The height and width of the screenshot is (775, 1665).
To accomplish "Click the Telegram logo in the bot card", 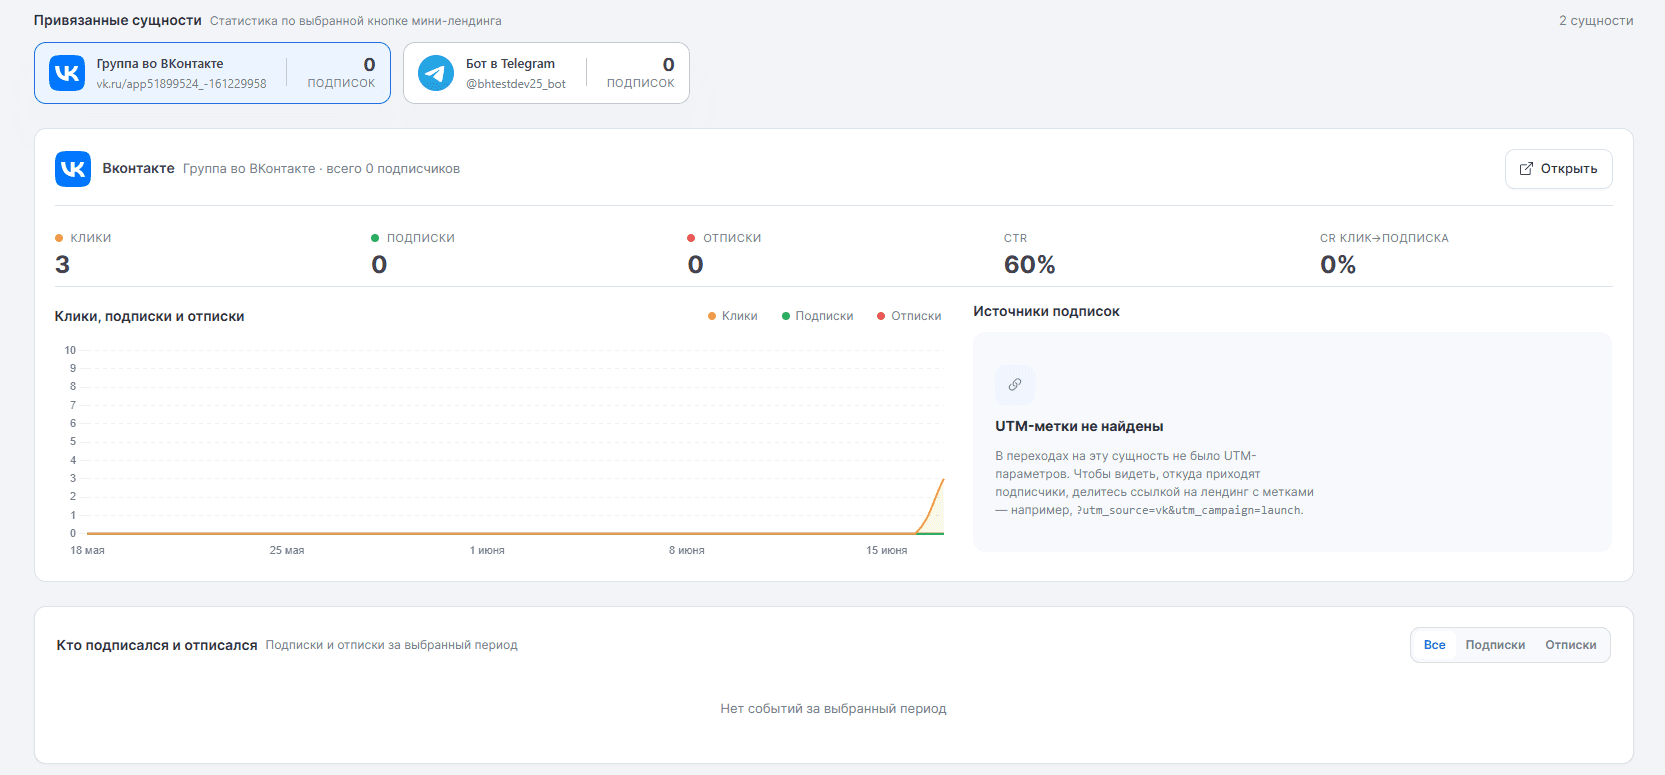I will 436,73.
